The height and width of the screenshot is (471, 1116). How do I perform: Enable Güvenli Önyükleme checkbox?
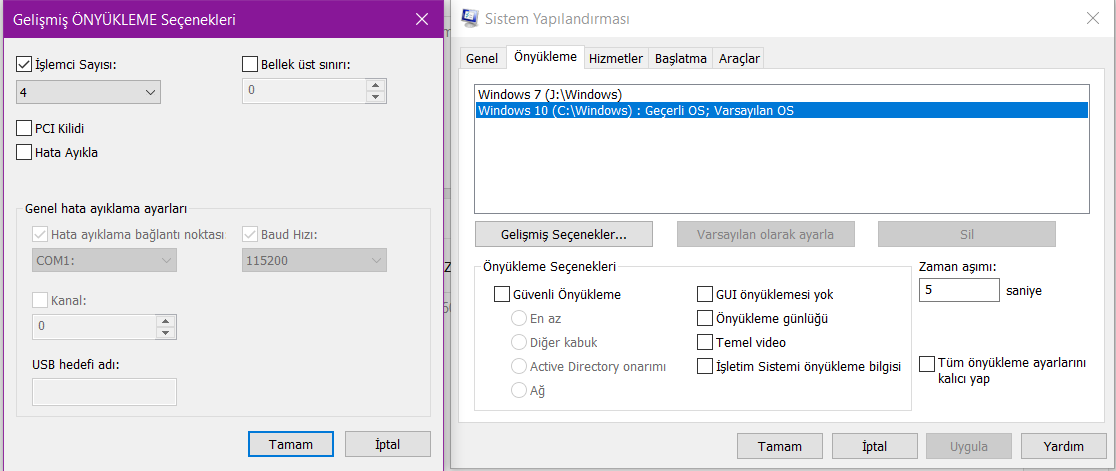[x=502, y=295]
